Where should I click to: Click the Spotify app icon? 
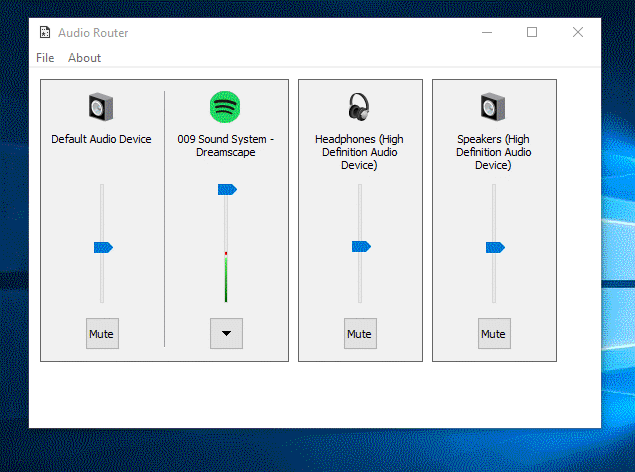point(225,106)
